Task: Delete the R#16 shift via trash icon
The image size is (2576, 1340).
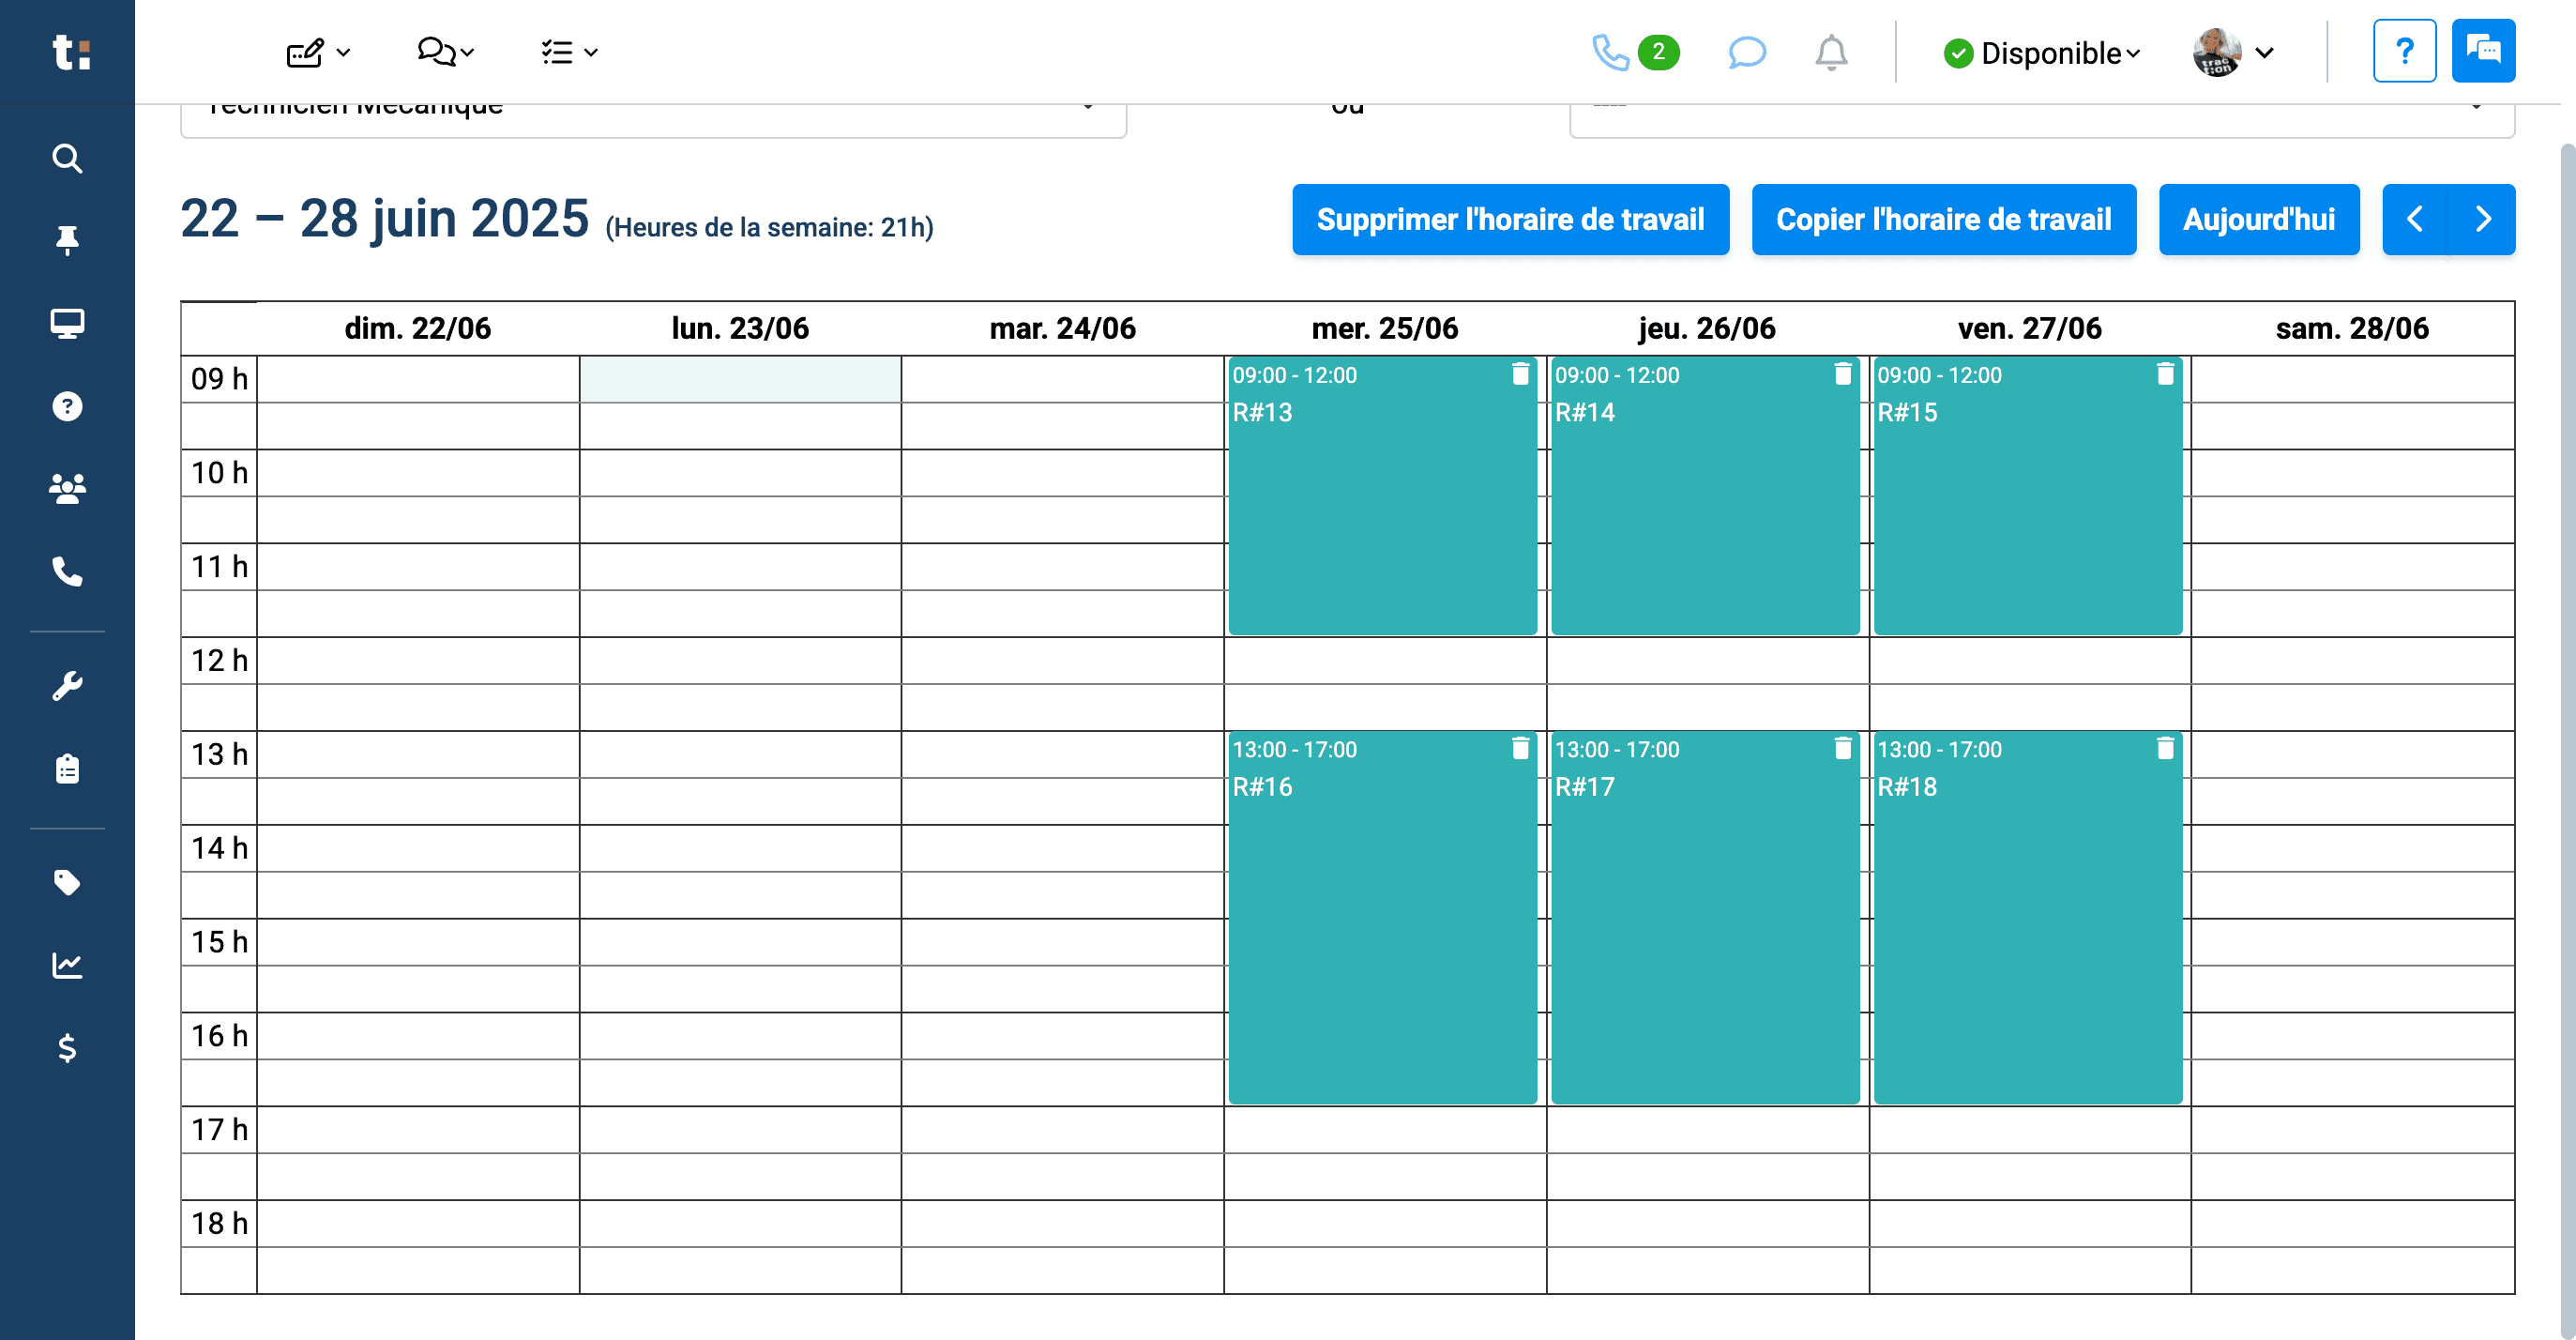Action: pyautogui.click(x=1520, y=748)
